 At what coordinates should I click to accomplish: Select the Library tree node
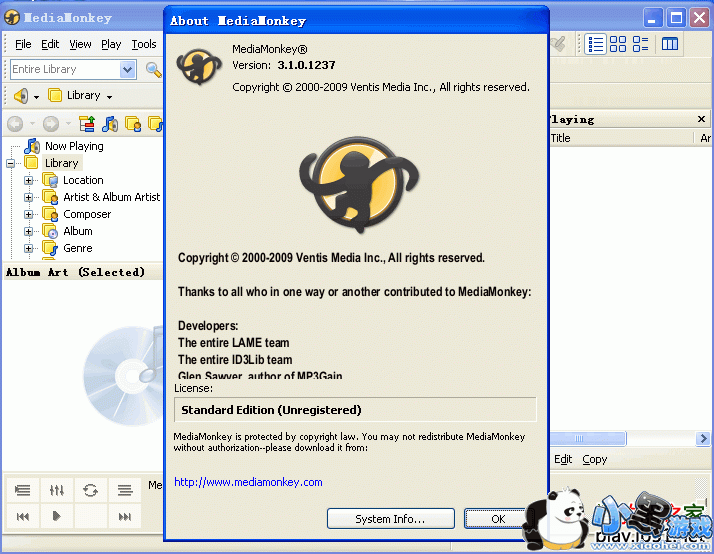tap(61, 163)
